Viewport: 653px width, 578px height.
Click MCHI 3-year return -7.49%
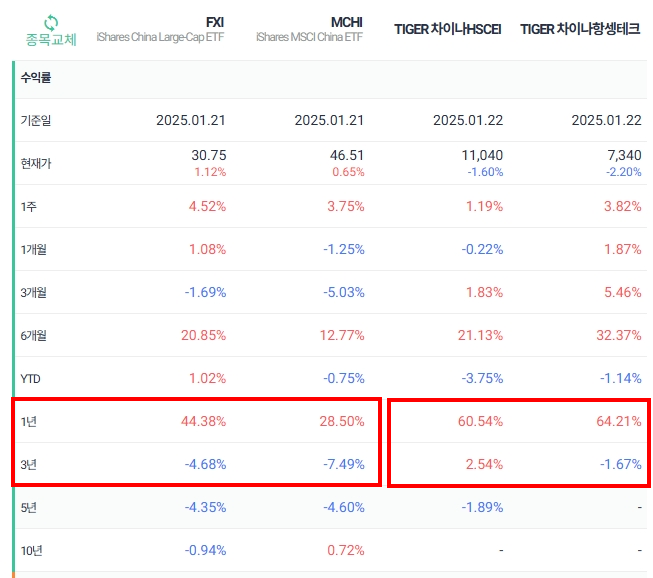click(344, 464)
